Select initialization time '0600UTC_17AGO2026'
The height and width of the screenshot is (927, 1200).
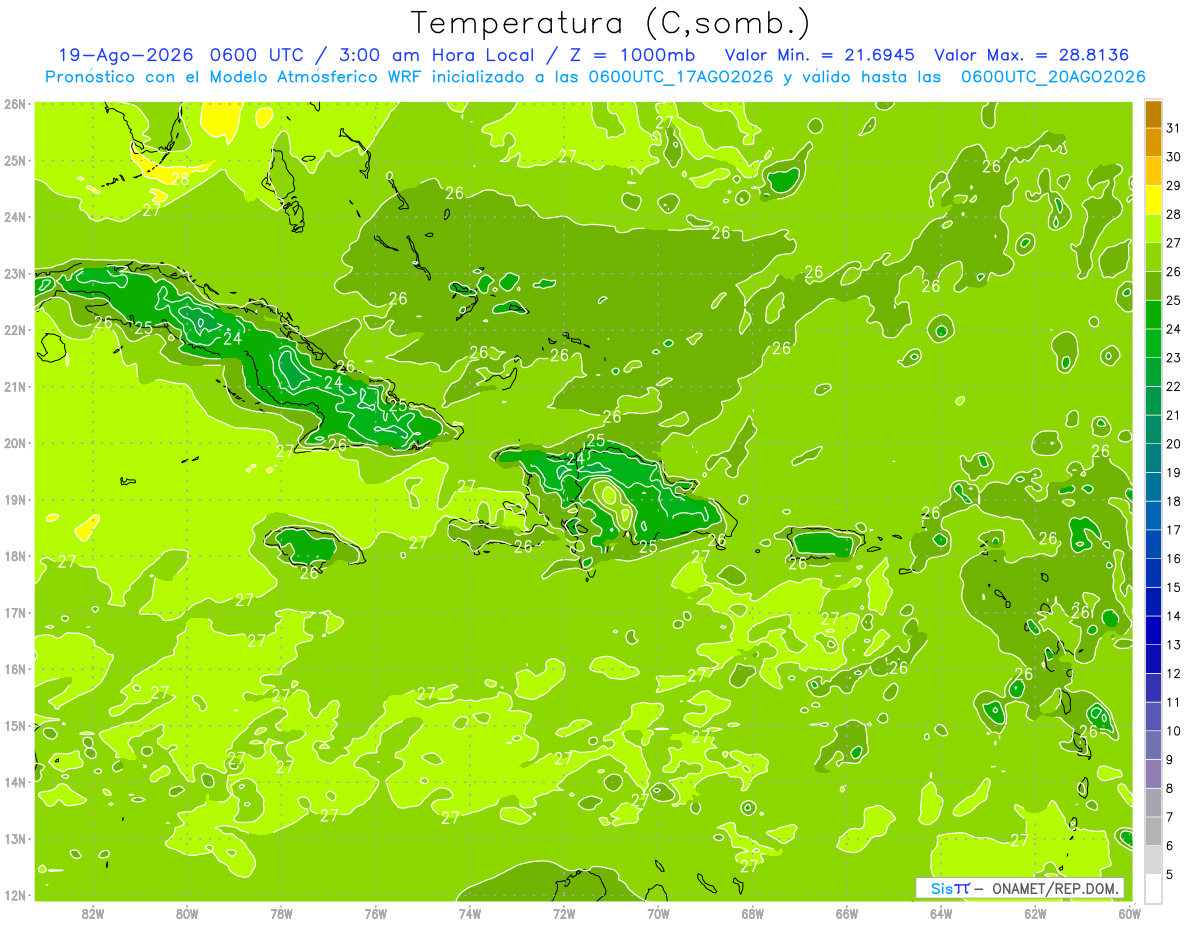pos(681,77)
